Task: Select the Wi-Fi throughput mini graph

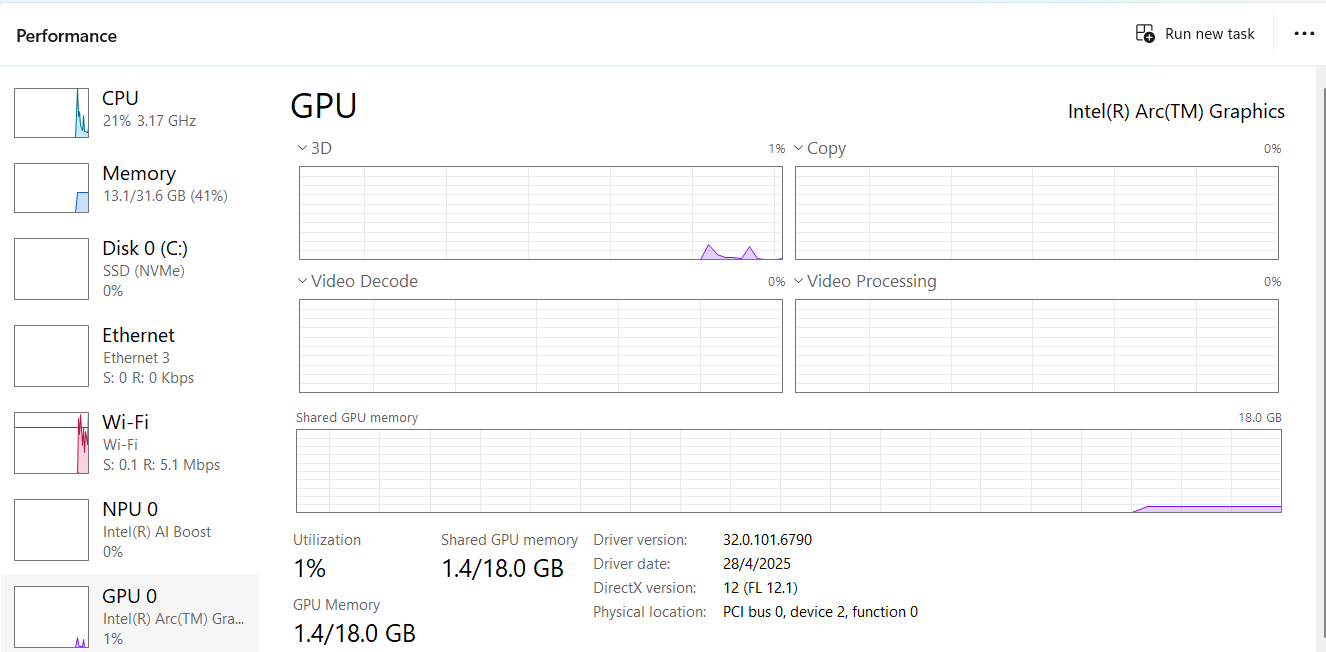Action: (x=51, y=443)
